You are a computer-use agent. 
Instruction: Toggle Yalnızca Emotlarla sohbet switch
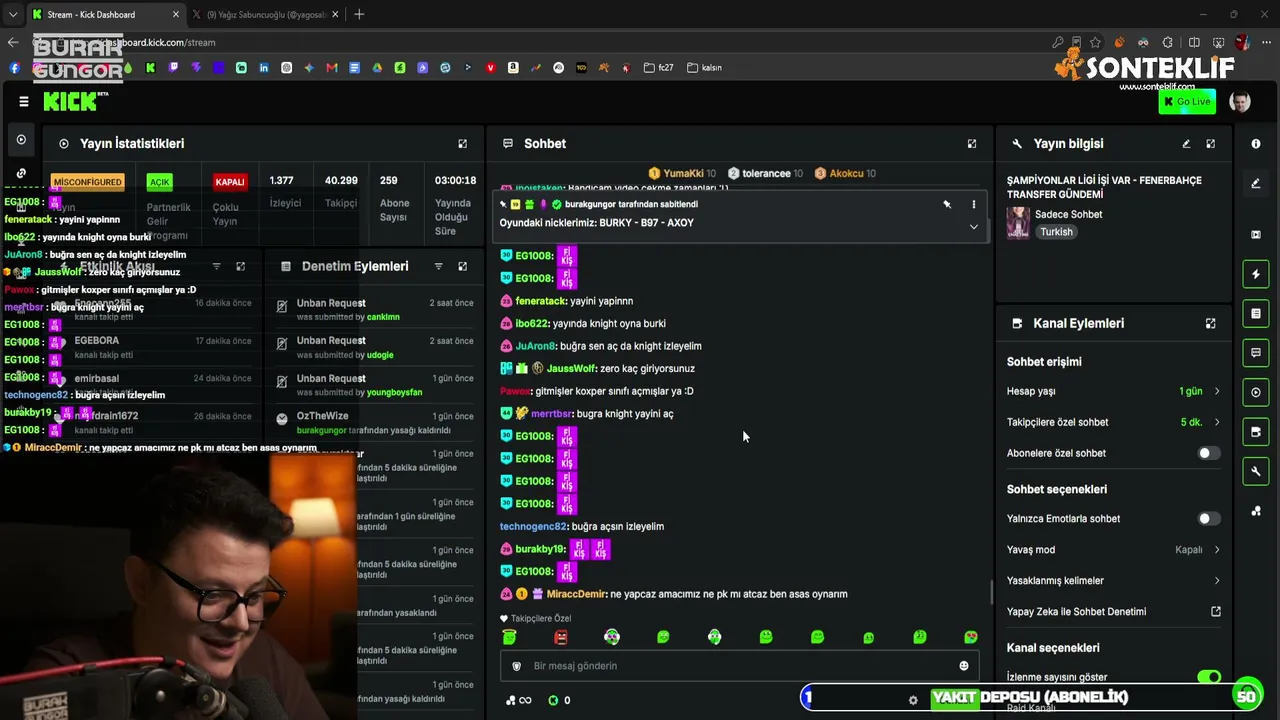tap(1209, 519)
